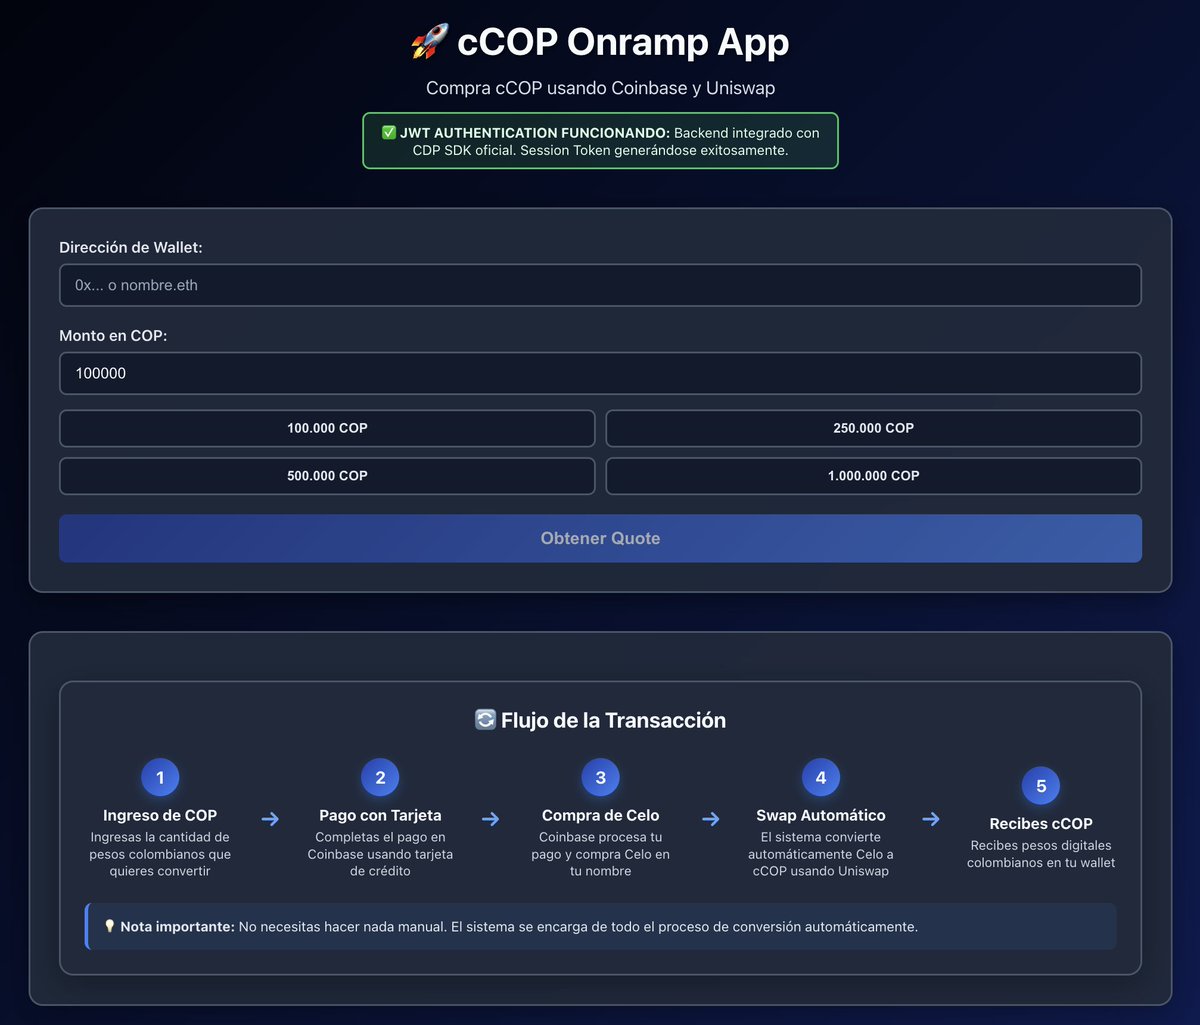1200x1025 pixels.
Task: Click the cCOP Onramp App heading
Action: point(623,42)
